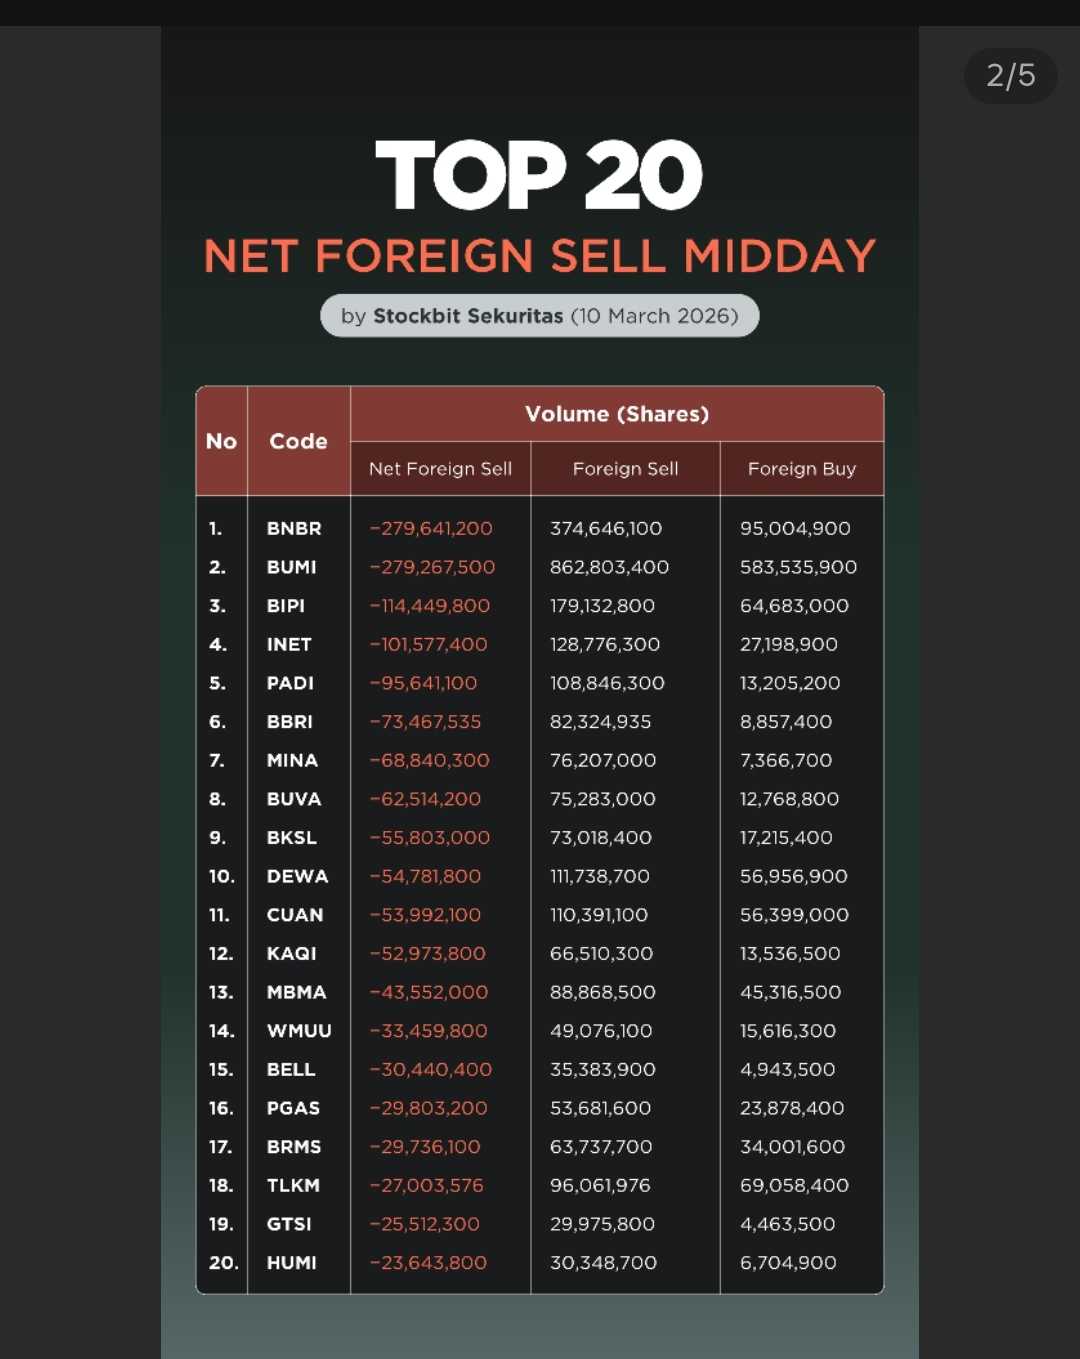This screenshot has width=1080, height=1359.
Task: Click the Foreign Sell column header
Action: pos(625,469)
